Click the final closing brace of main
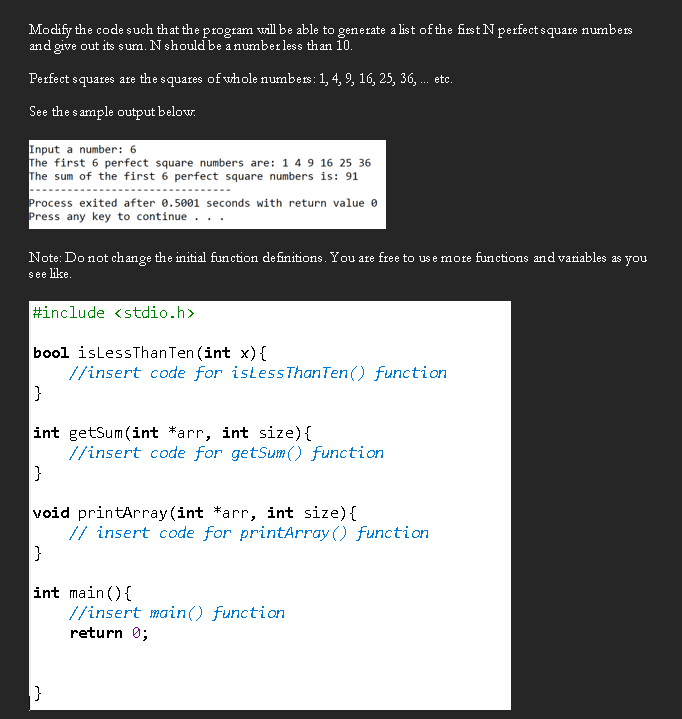This screenshot has height=719, width=682. [x=38, y=693]
